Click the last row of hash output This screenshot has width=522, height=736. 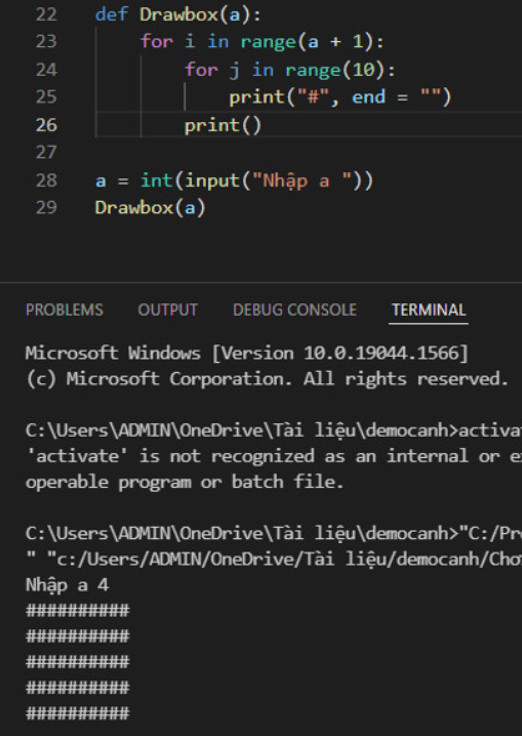pyautogui.click(x=77, y=713)
